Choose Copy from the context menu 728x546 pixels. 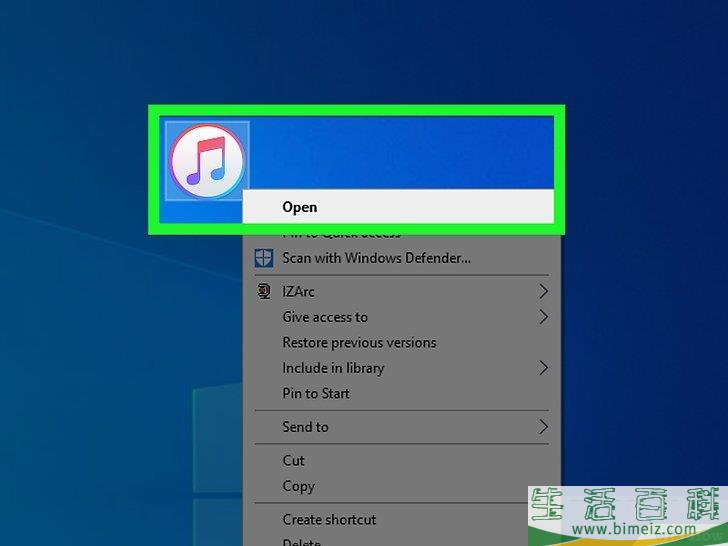402,486
